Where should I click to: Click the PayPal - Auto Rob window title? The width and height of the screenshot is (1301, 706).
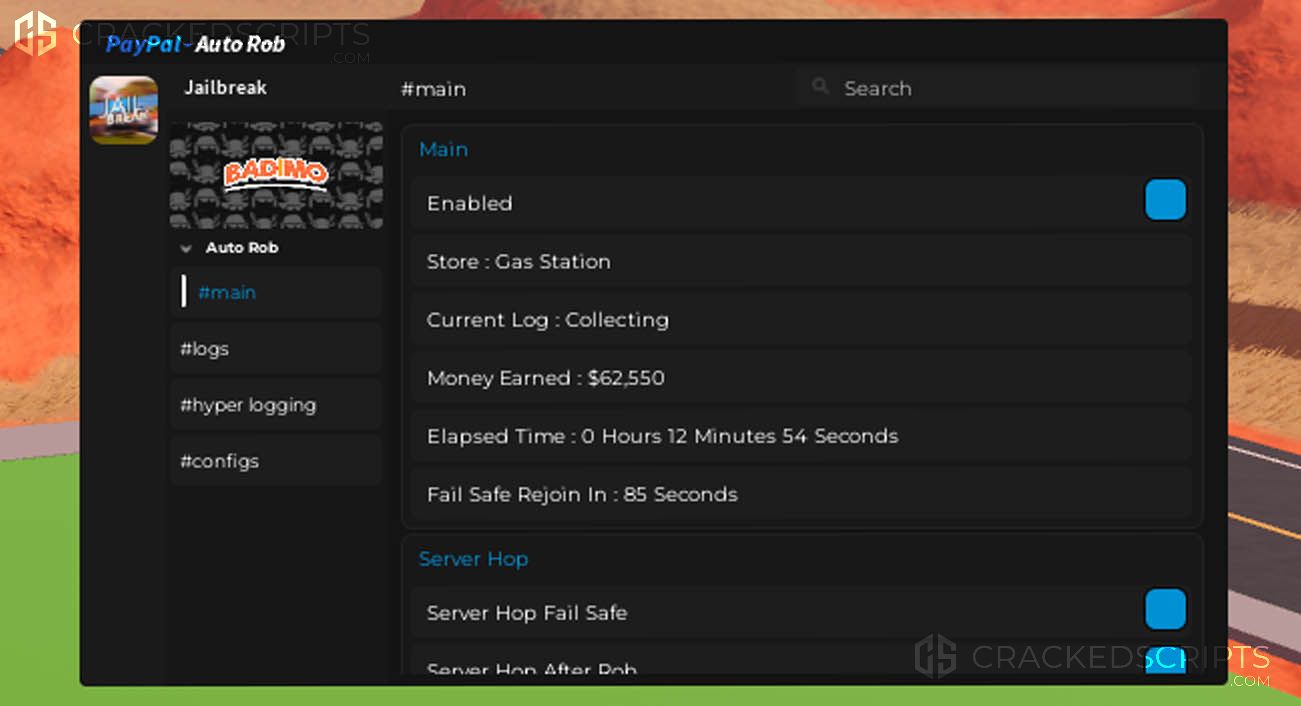[x=195, y=44]
